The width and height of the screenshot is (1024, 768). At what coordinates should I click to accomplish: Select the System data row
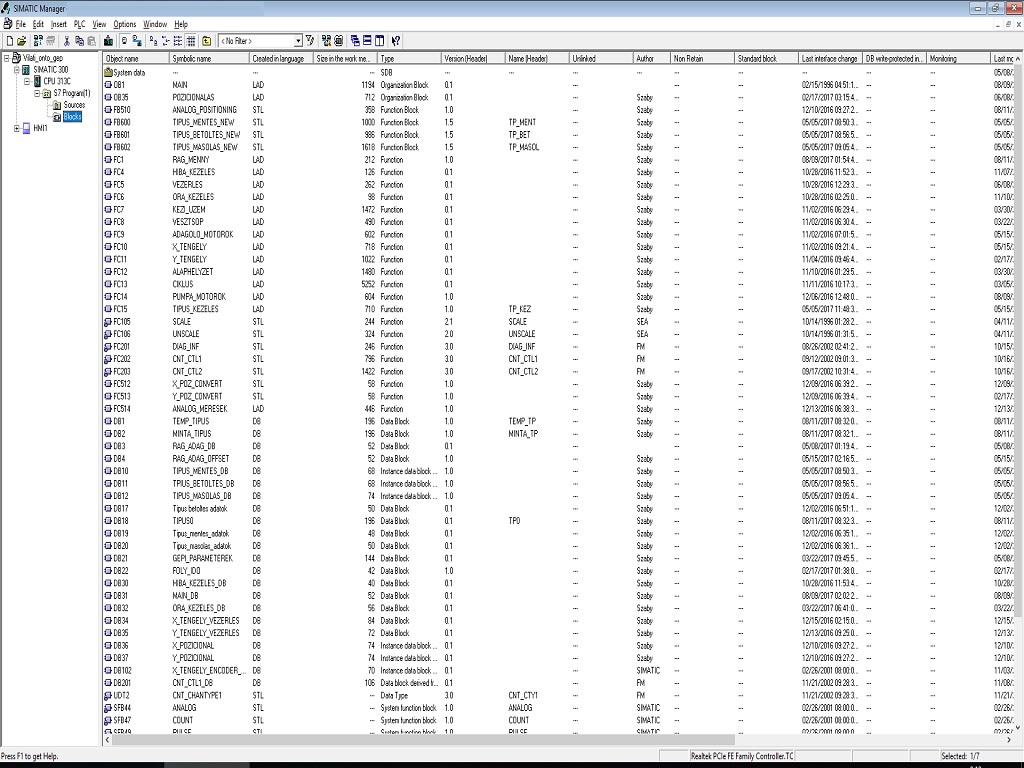[558, 72]
